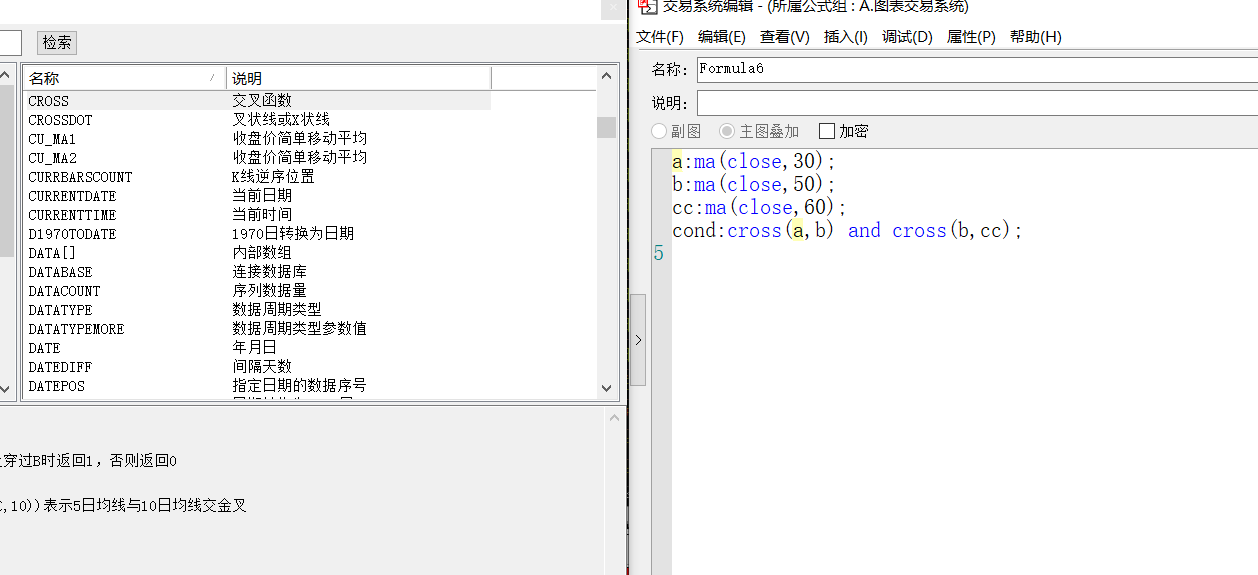Select the 副图 radio button
Viewport: 1258px width, 575px height.
tap(676, 131)
